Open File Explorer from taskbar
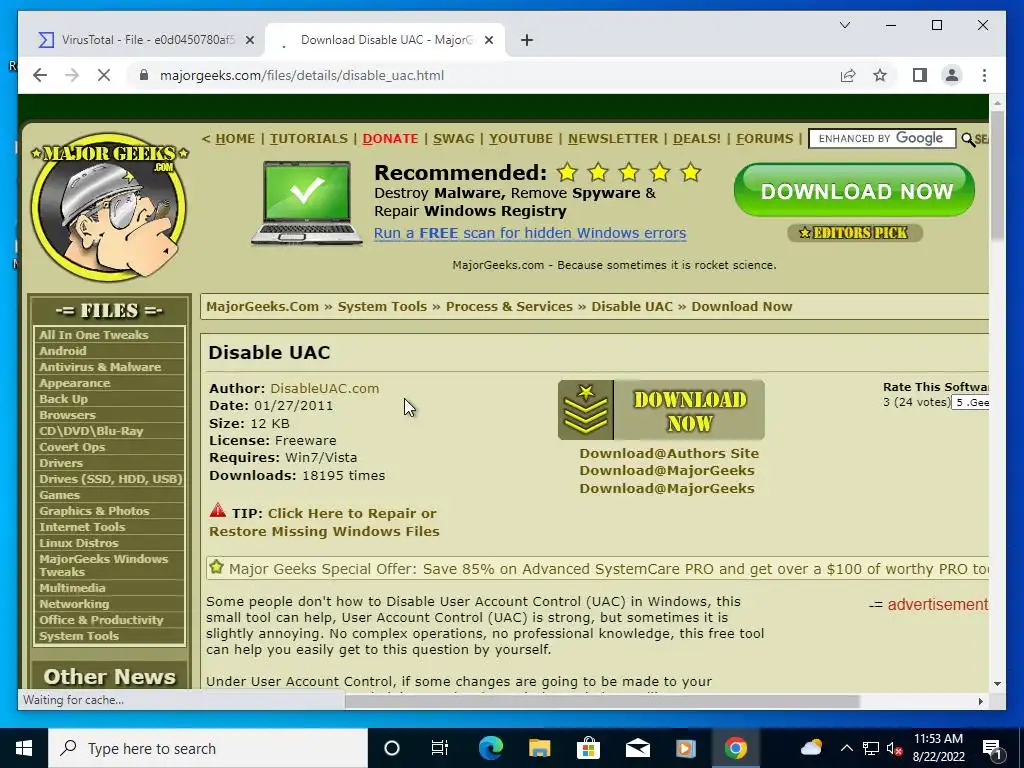 click(539, 748)
